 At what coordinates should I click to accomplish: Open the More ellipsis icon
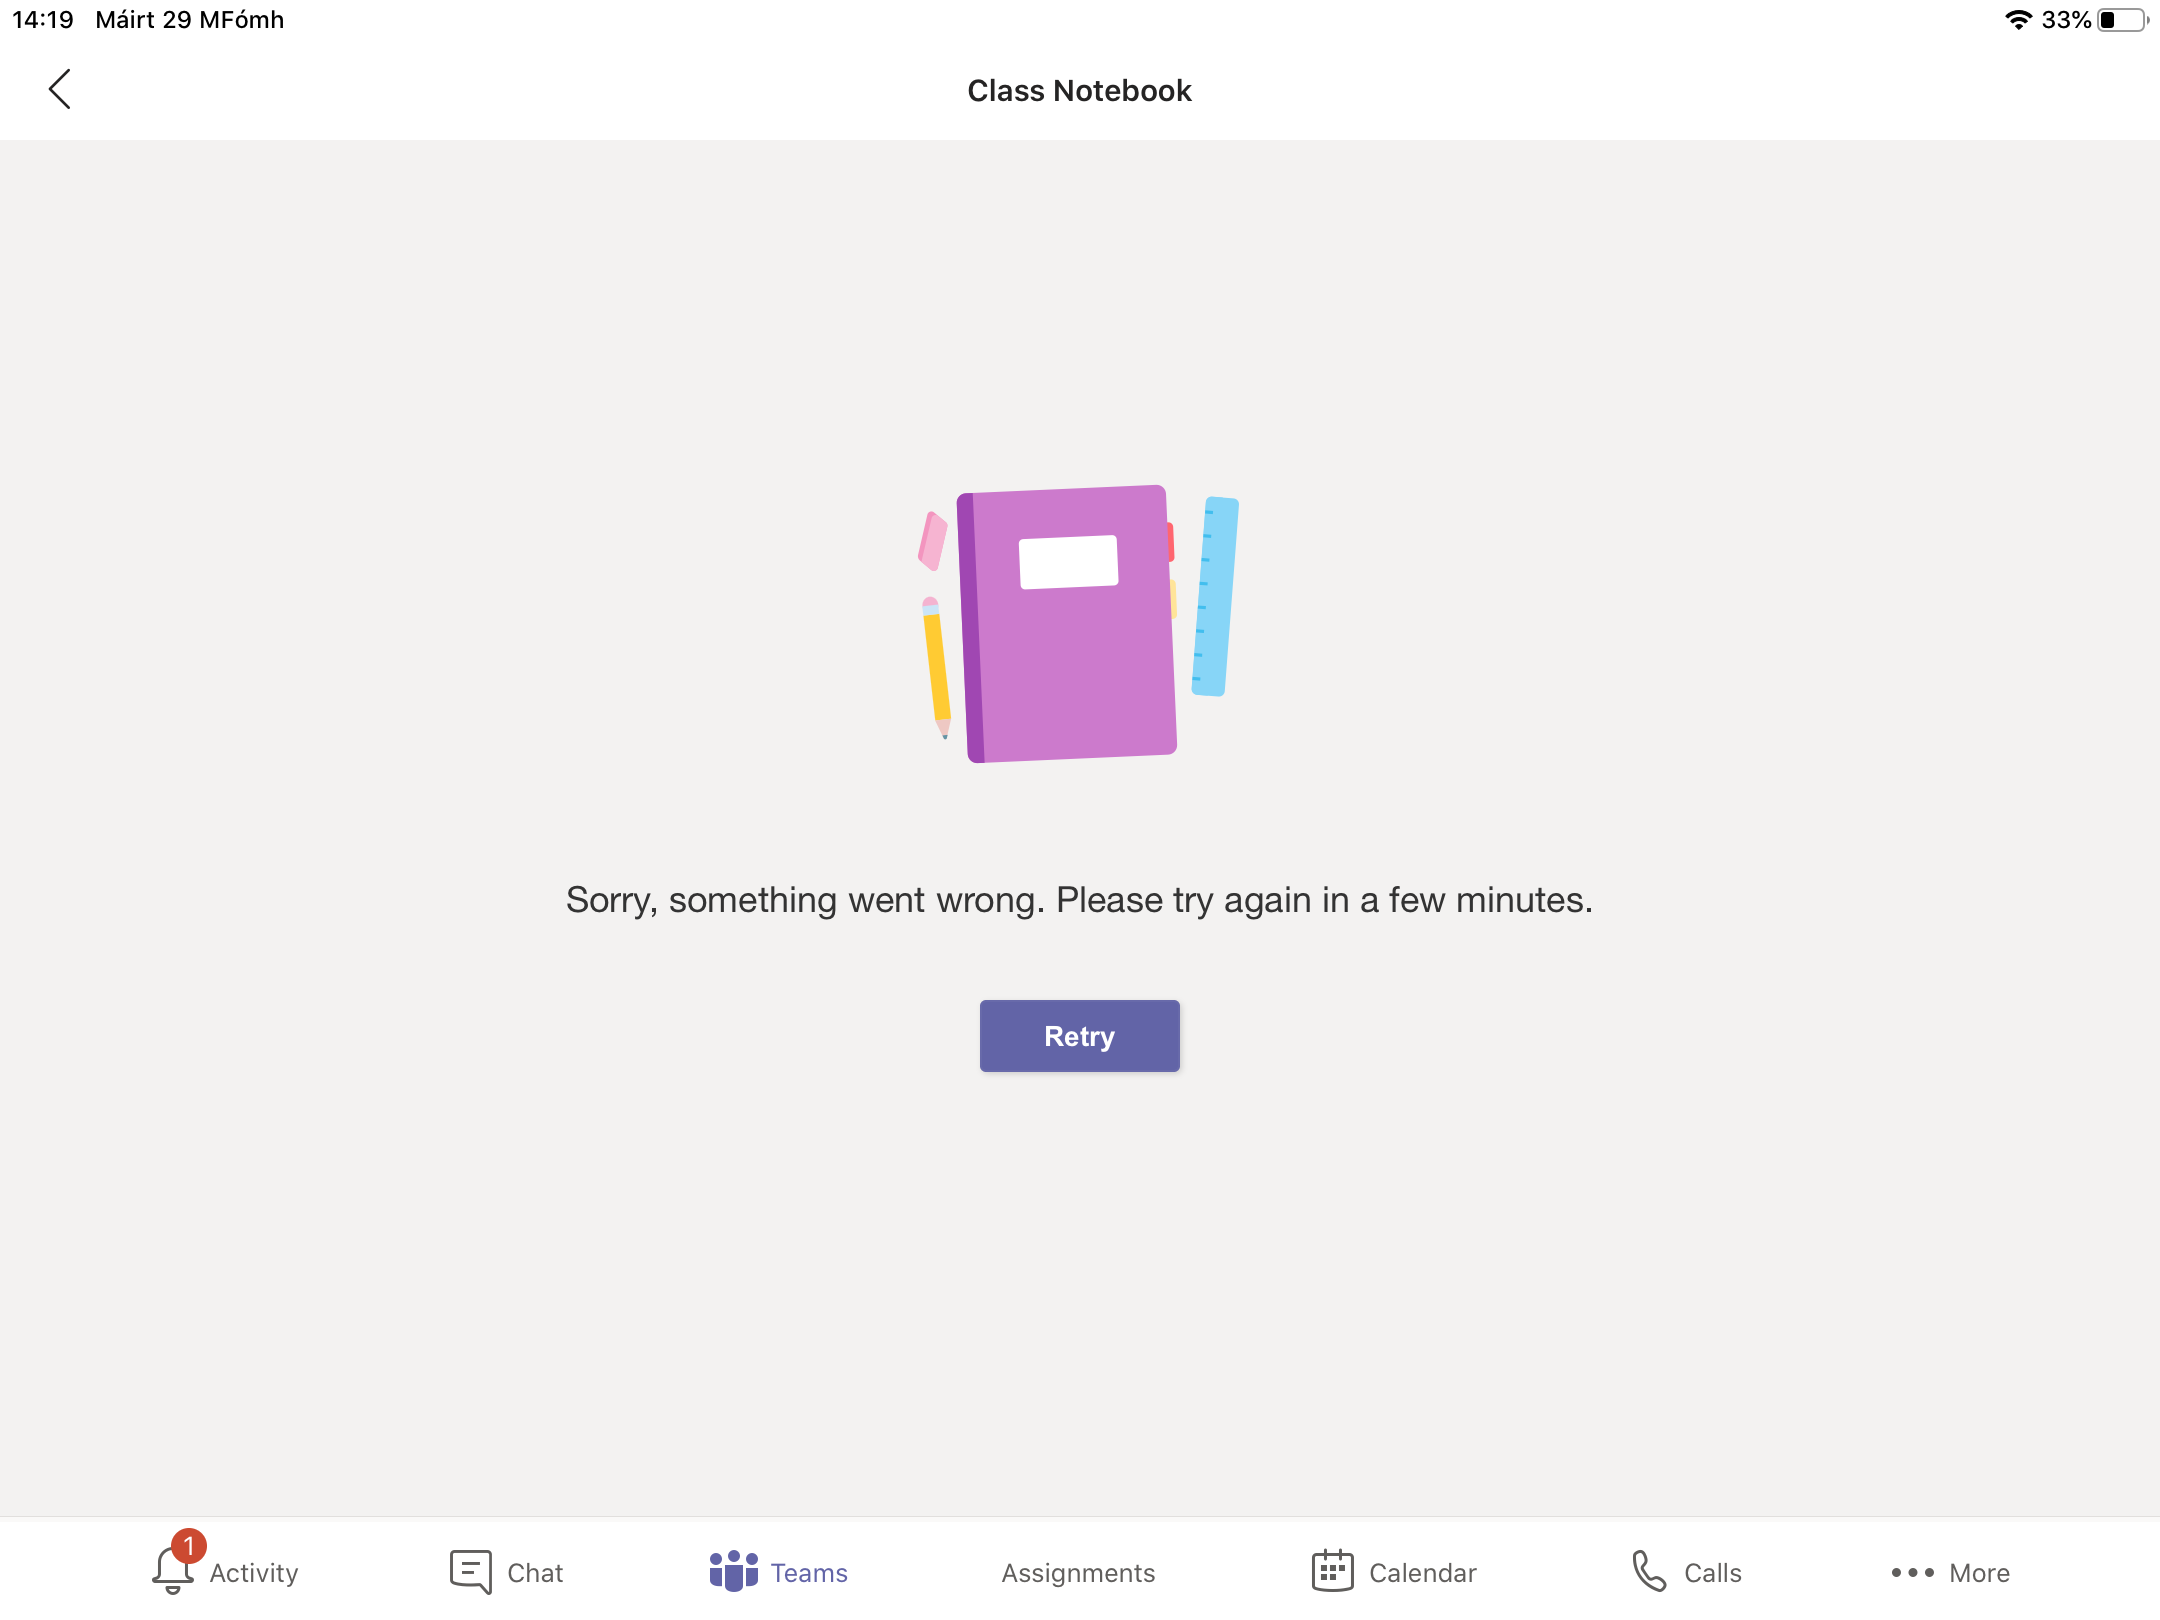(1912, 1573)
